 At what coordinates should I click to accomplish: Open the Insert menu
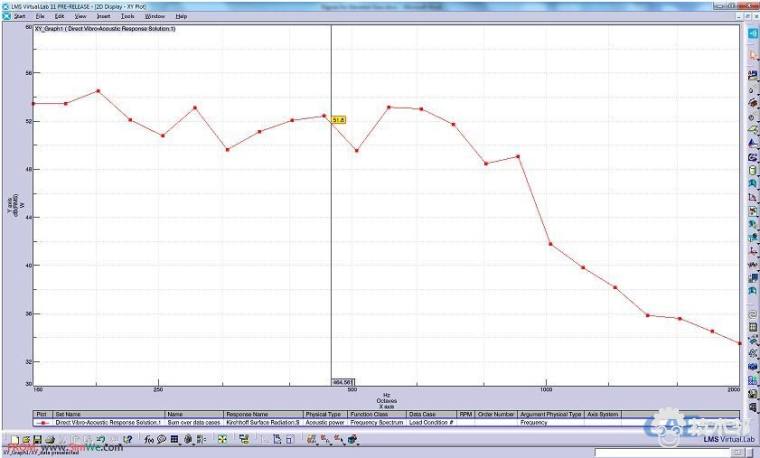point(103,17)
